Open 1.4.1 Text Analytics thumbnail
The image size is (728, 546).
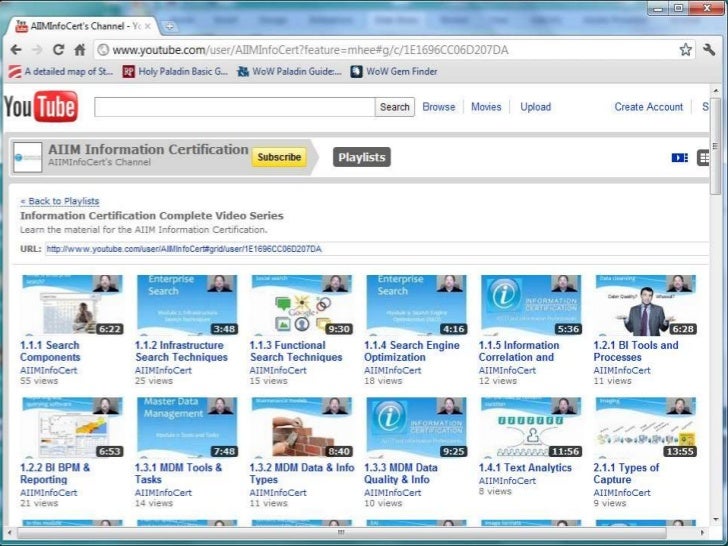pyautogui.click(x=531, y=427)
